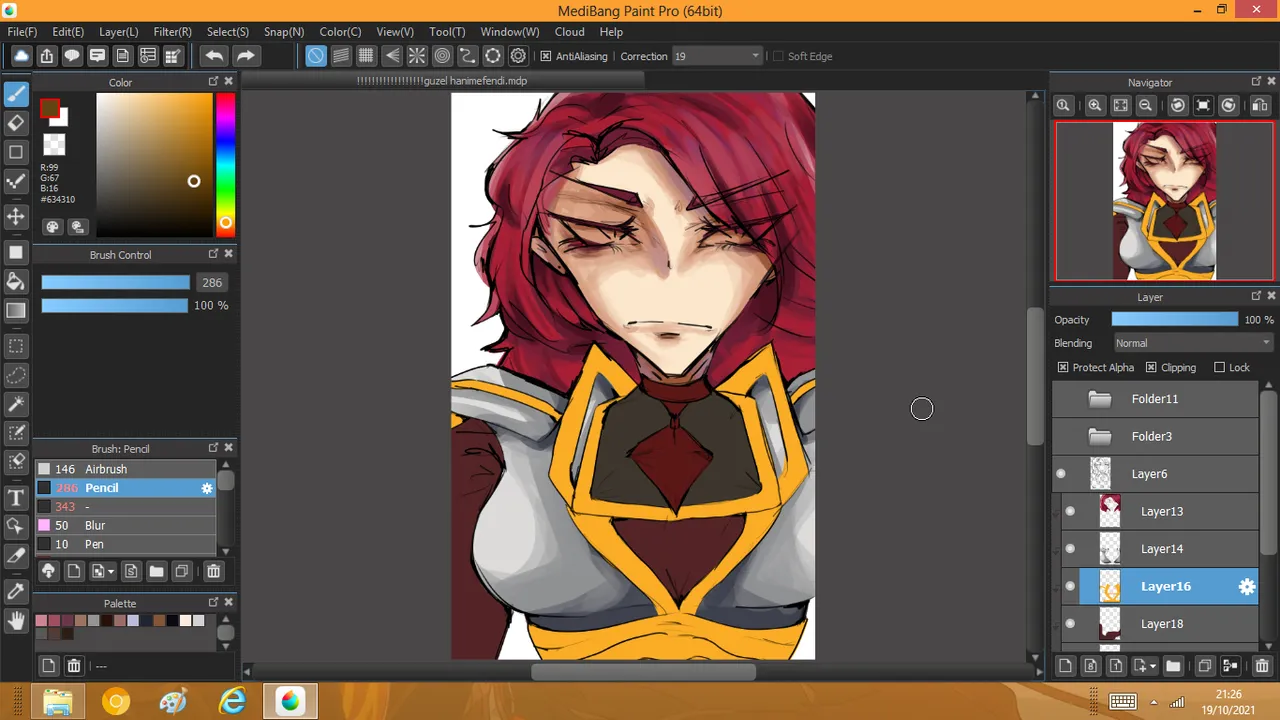Image resolution: width=1280 pixels, height=720 pixels.
Task: Delete brush using brush panel trash icon
Action: point(213,572)
